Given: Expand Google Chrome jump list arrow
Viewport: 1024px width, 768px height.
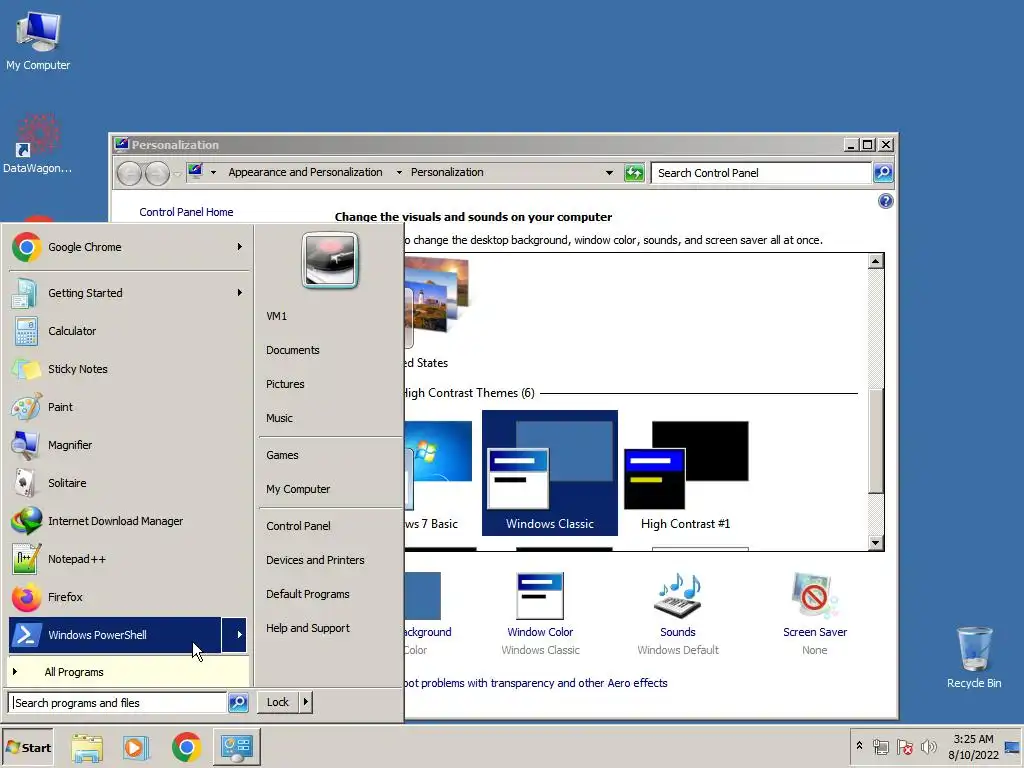Looking at the screenshot, I should (x=240, y=247).
